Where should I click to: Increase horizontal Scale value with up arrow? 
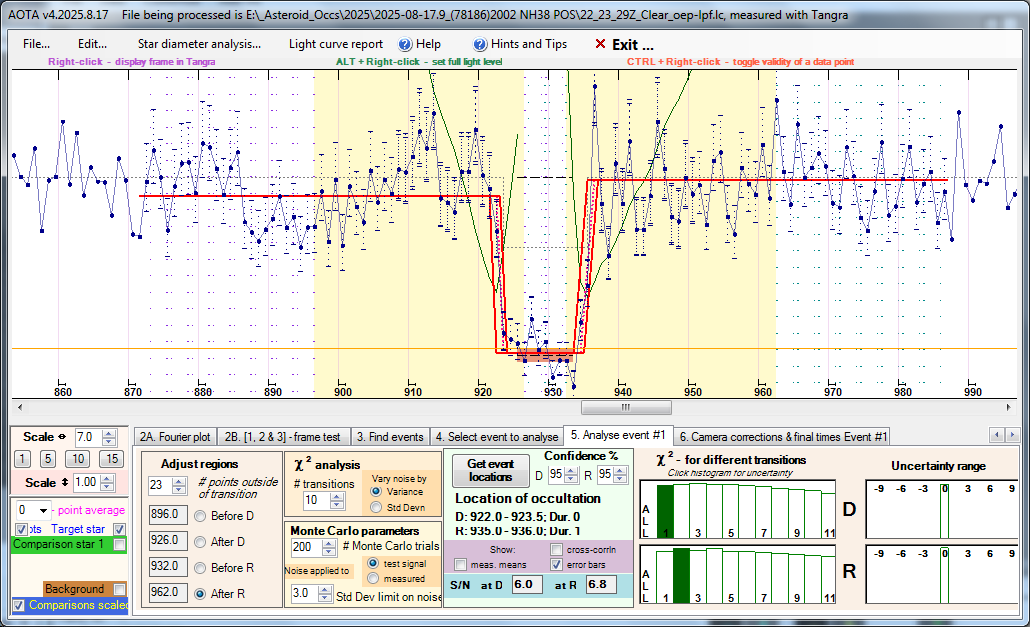click(110, 433)
